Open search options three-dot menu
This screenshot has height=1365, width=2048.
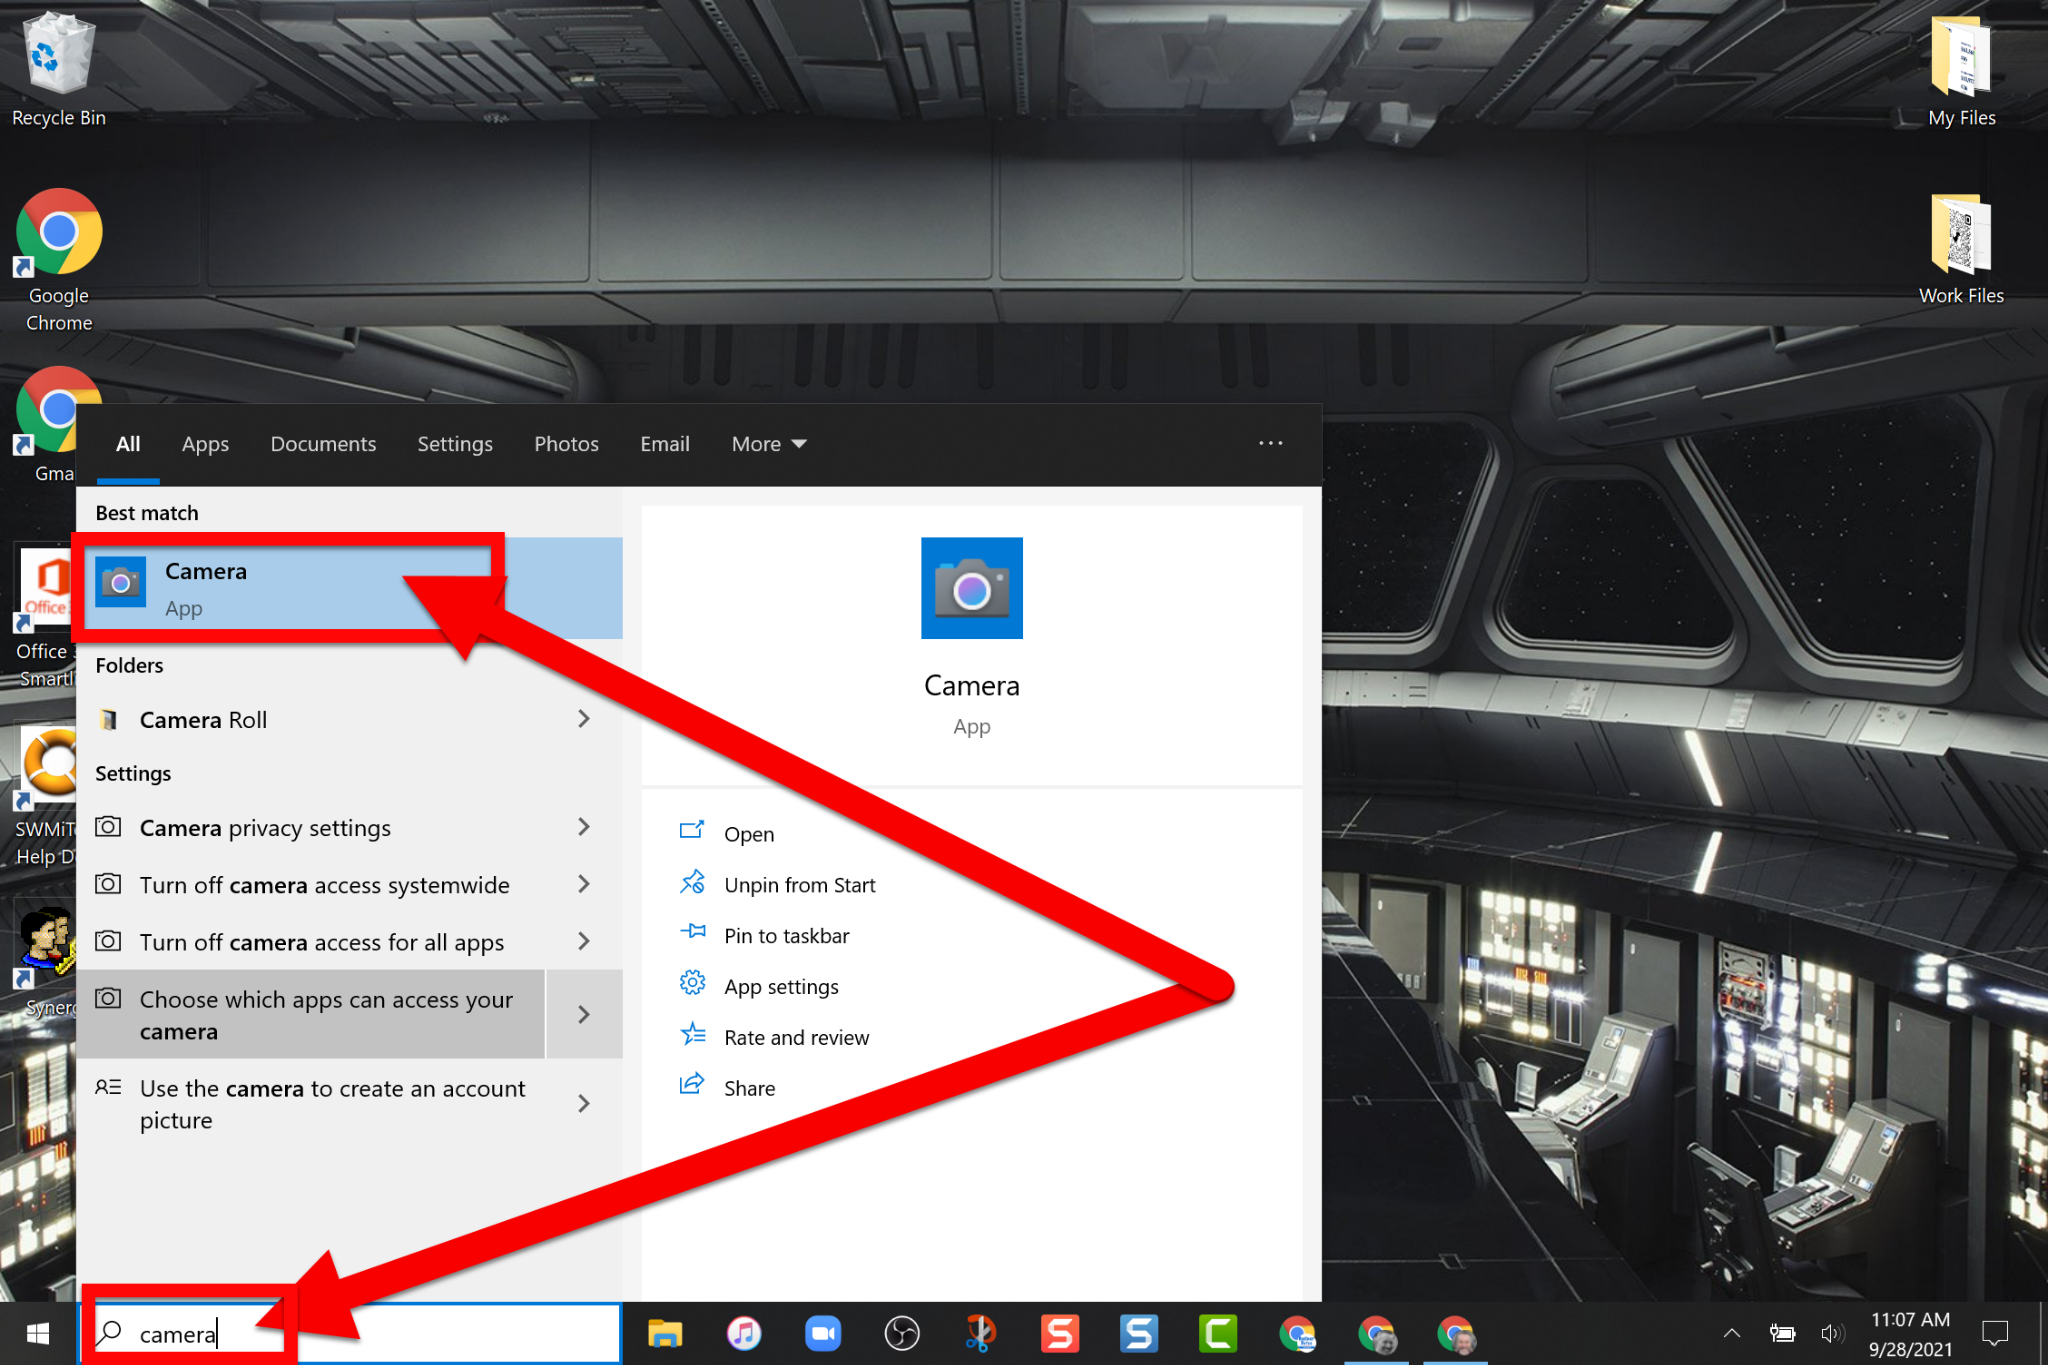click(1270, 443)
